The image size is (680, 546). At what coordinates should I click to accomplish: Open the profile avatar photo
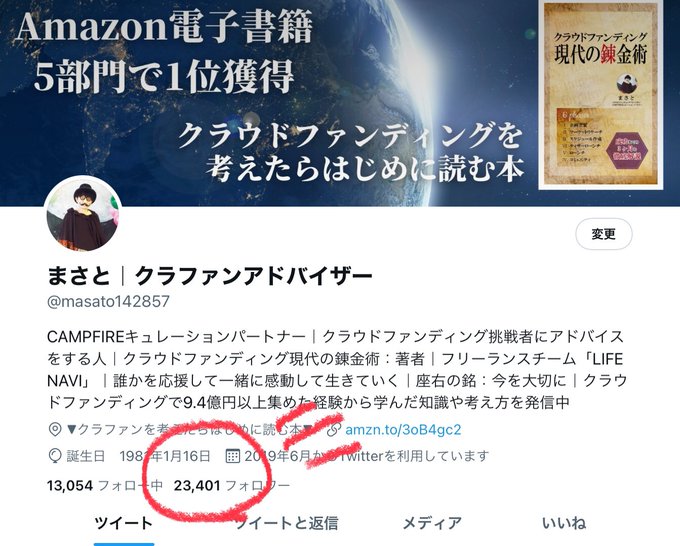[83, 214]
